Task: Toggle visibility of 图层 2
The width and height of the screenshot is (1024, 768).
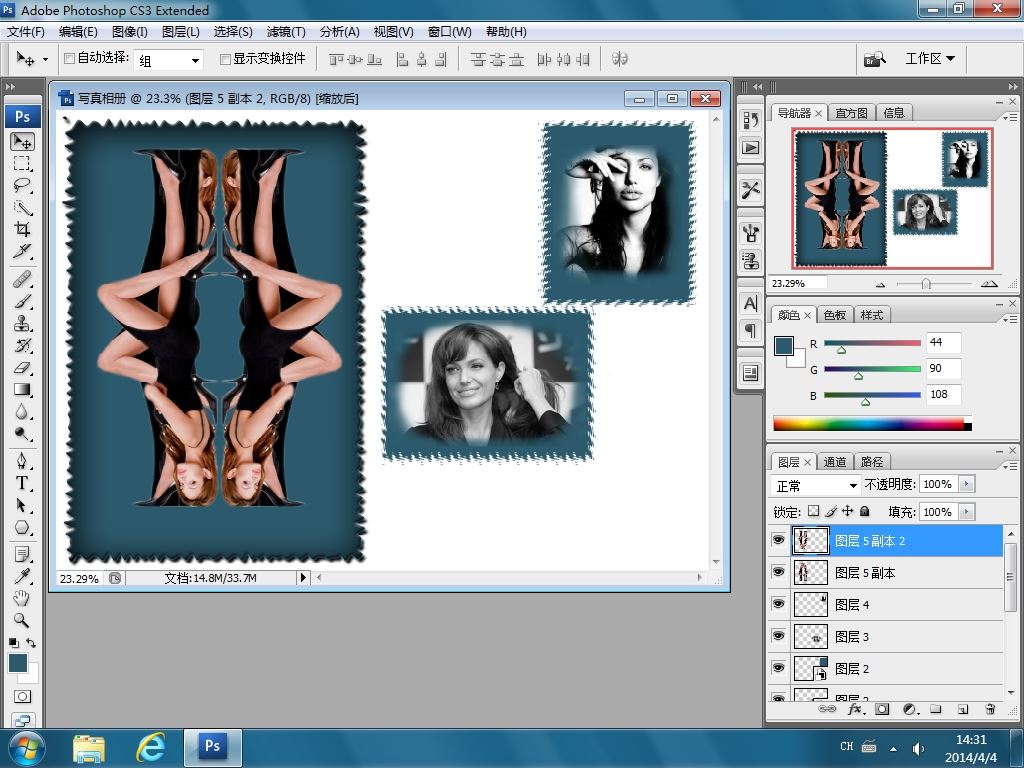Action: 778,668
